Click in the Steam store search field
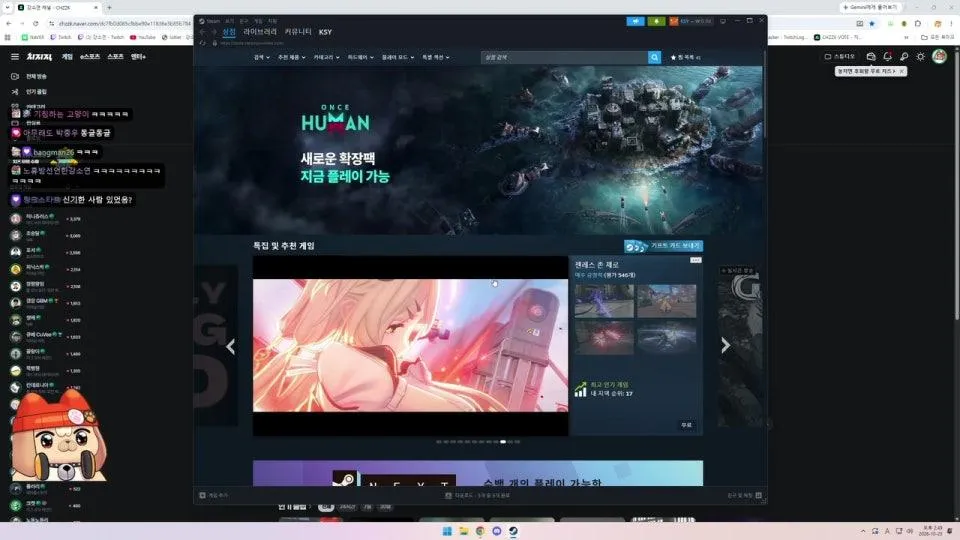The image size is (960, 540). click(x=564, y=57)
